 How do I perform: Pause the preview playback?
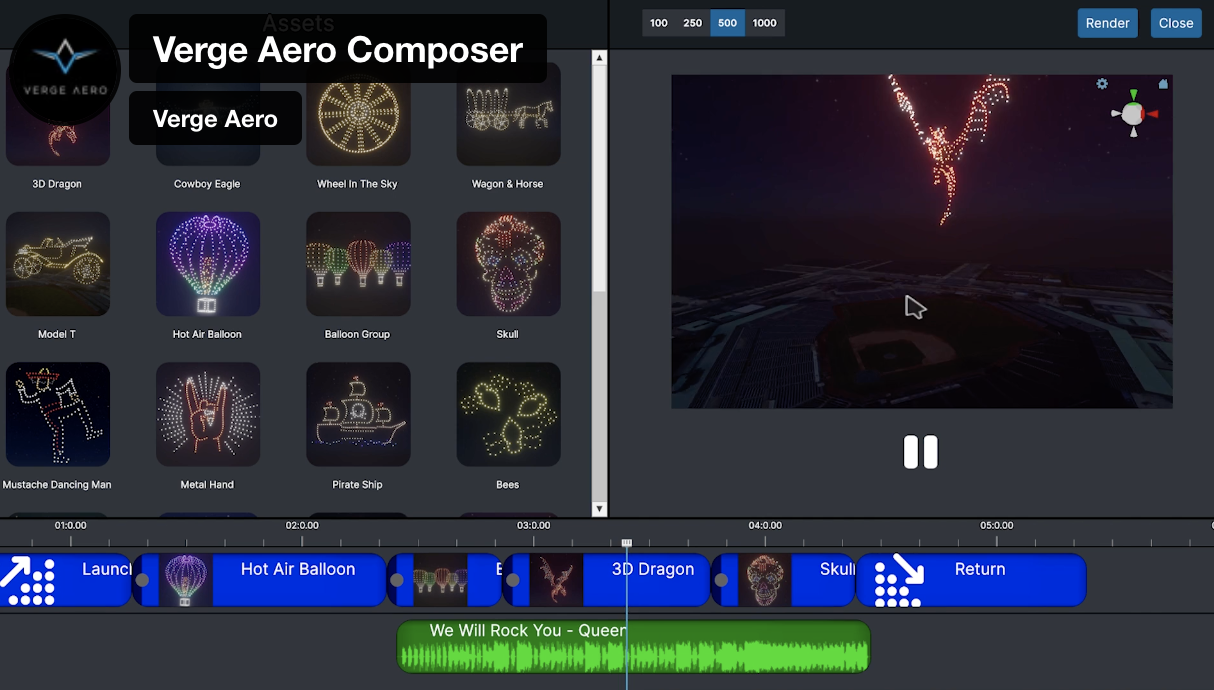[x=921, y=452]
